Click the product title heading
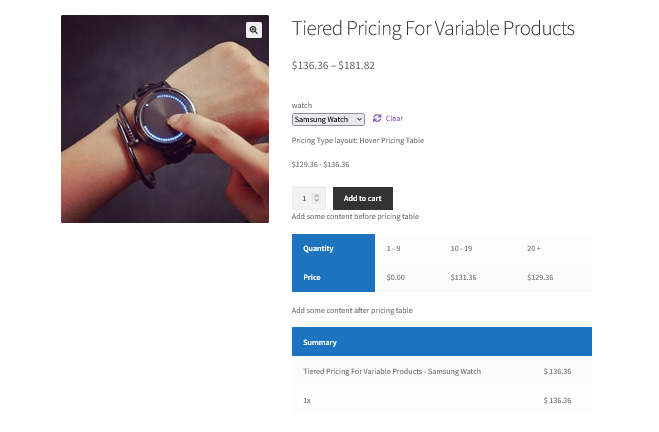This screenshot has width=659, height=432. [433, 29]
